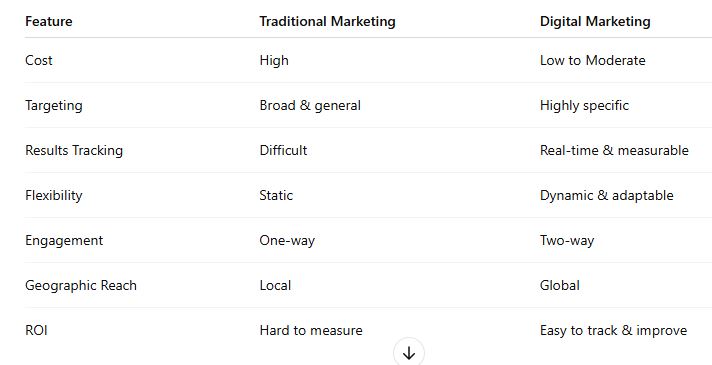This screenshot has height=365, width=712.
Task: Click the ROI row label
Action: pyautogui.click(x=36, y=330)
